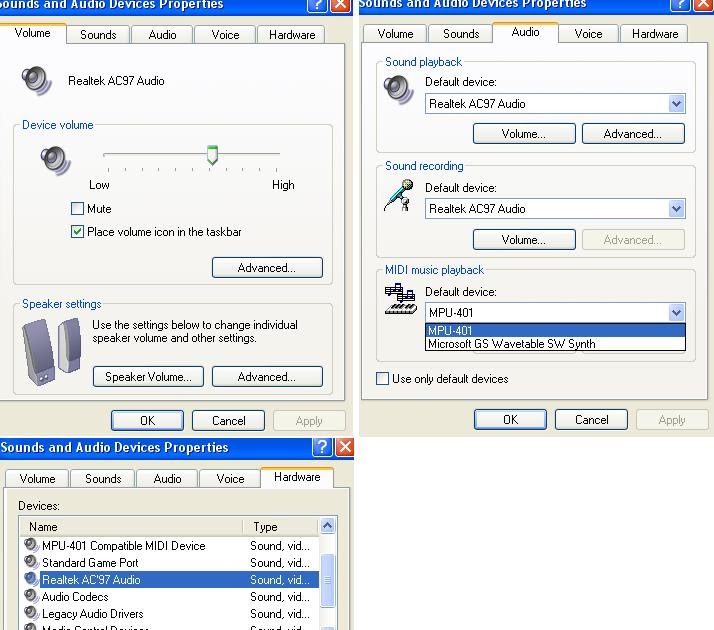
Task: Collapse the MIDI music playback device dropdown arrow
Action: coord(677,313)
